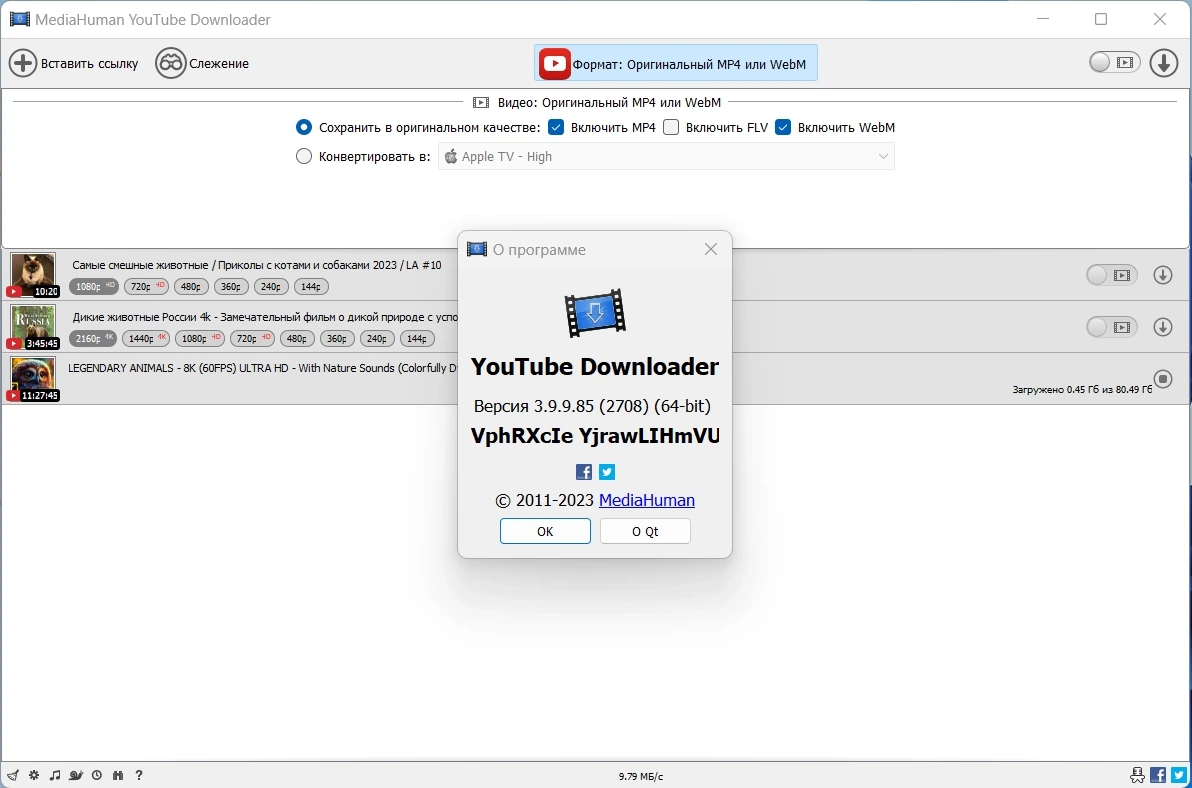Image resolution: width=1192 pixels, height=788 pixels.
Task: Select 480p for Самые смешные животные
Action: pyautogui.click(x=191, y=286)
